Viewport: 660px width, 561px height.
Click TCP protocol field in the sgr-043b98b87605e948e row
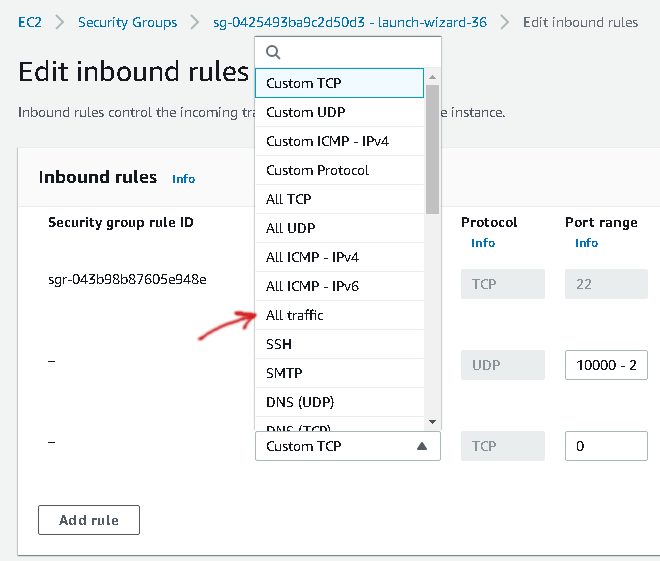[503, 284]
